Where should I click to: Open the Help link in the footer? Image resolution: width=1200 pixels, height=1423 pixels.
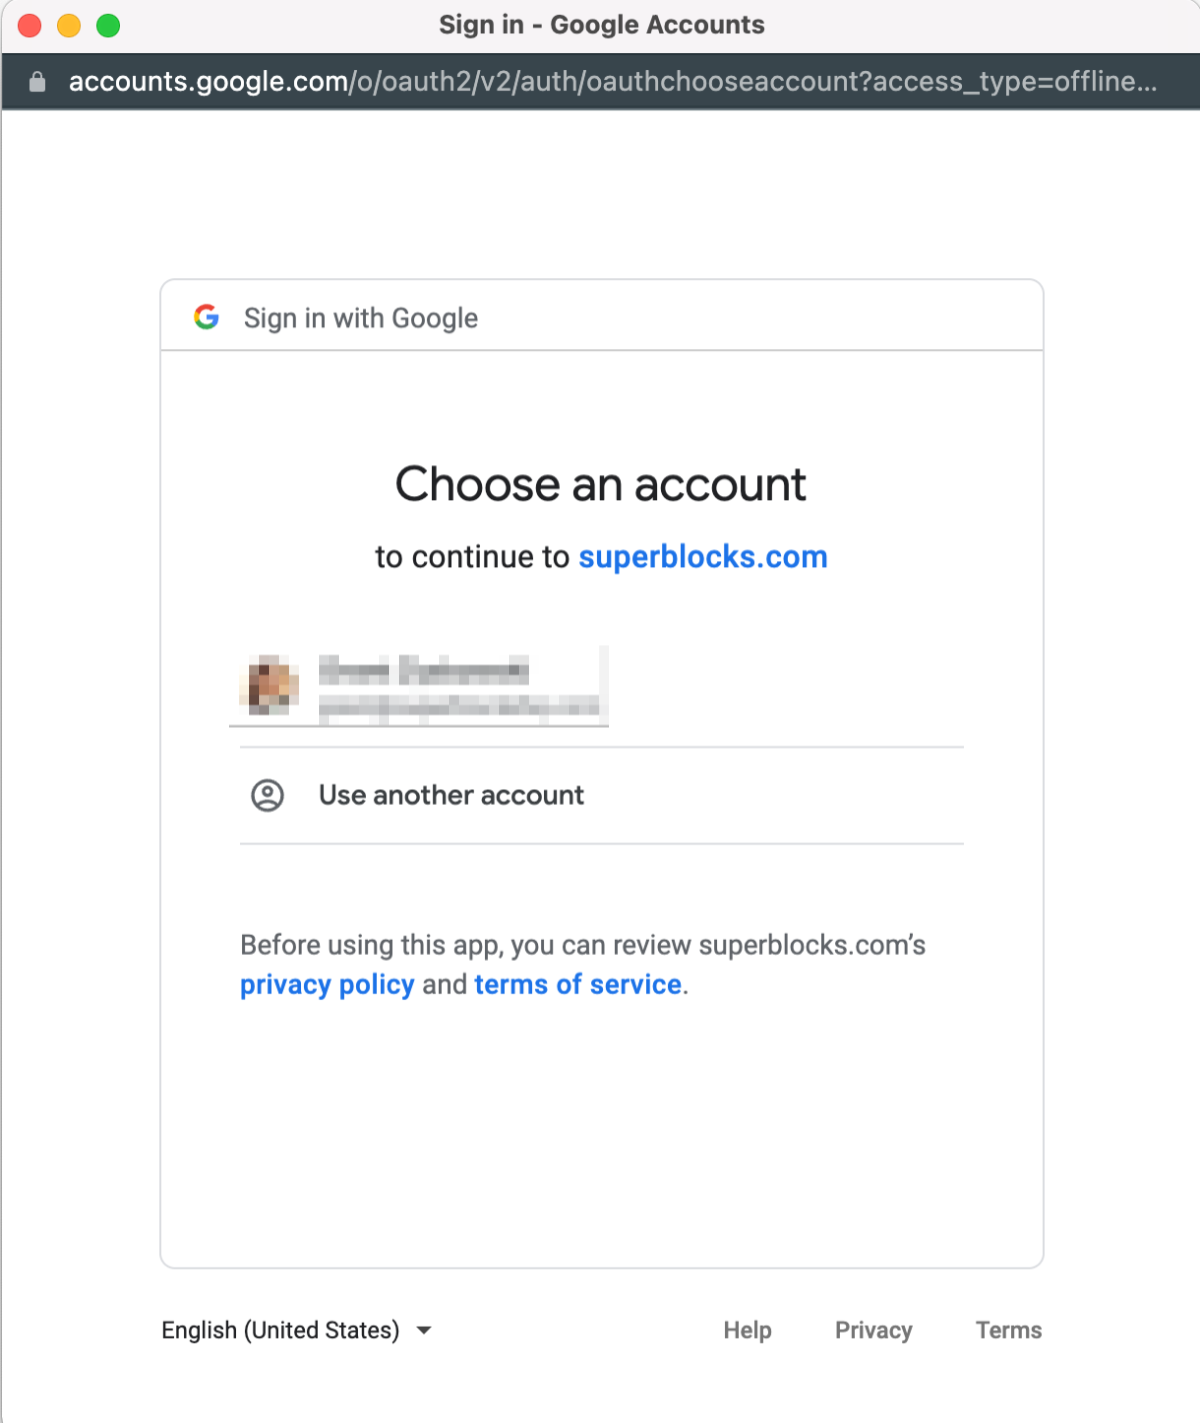[x=746, y=1330]
